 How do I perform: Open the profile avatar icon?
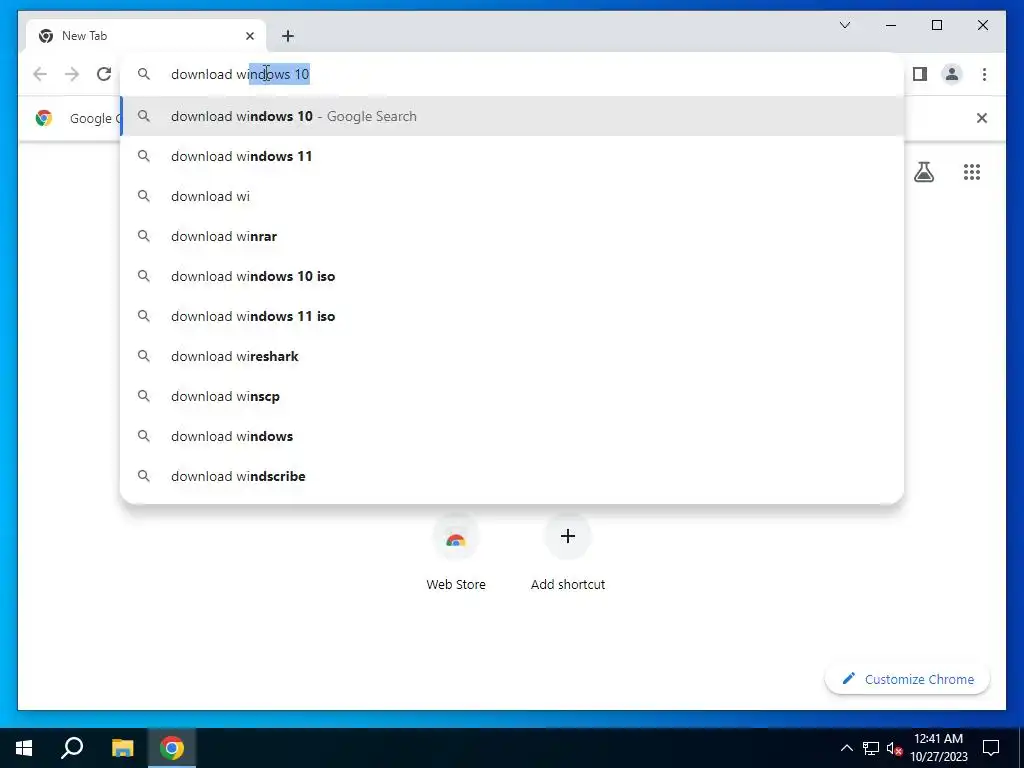(x=952, y=74)
